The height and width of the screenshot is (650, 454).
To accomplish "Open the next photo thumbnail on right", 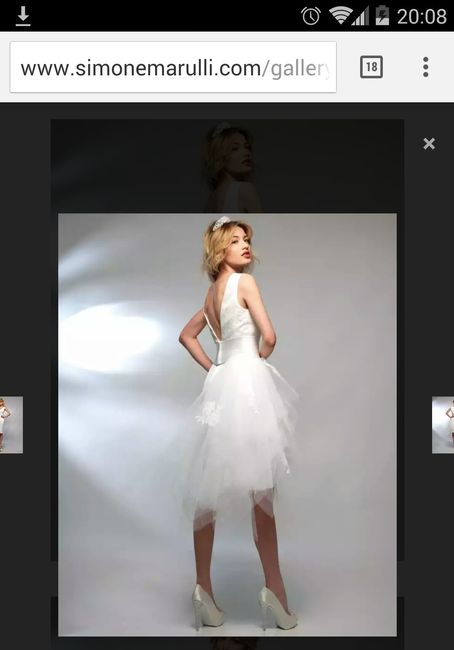I will (443, 425).
